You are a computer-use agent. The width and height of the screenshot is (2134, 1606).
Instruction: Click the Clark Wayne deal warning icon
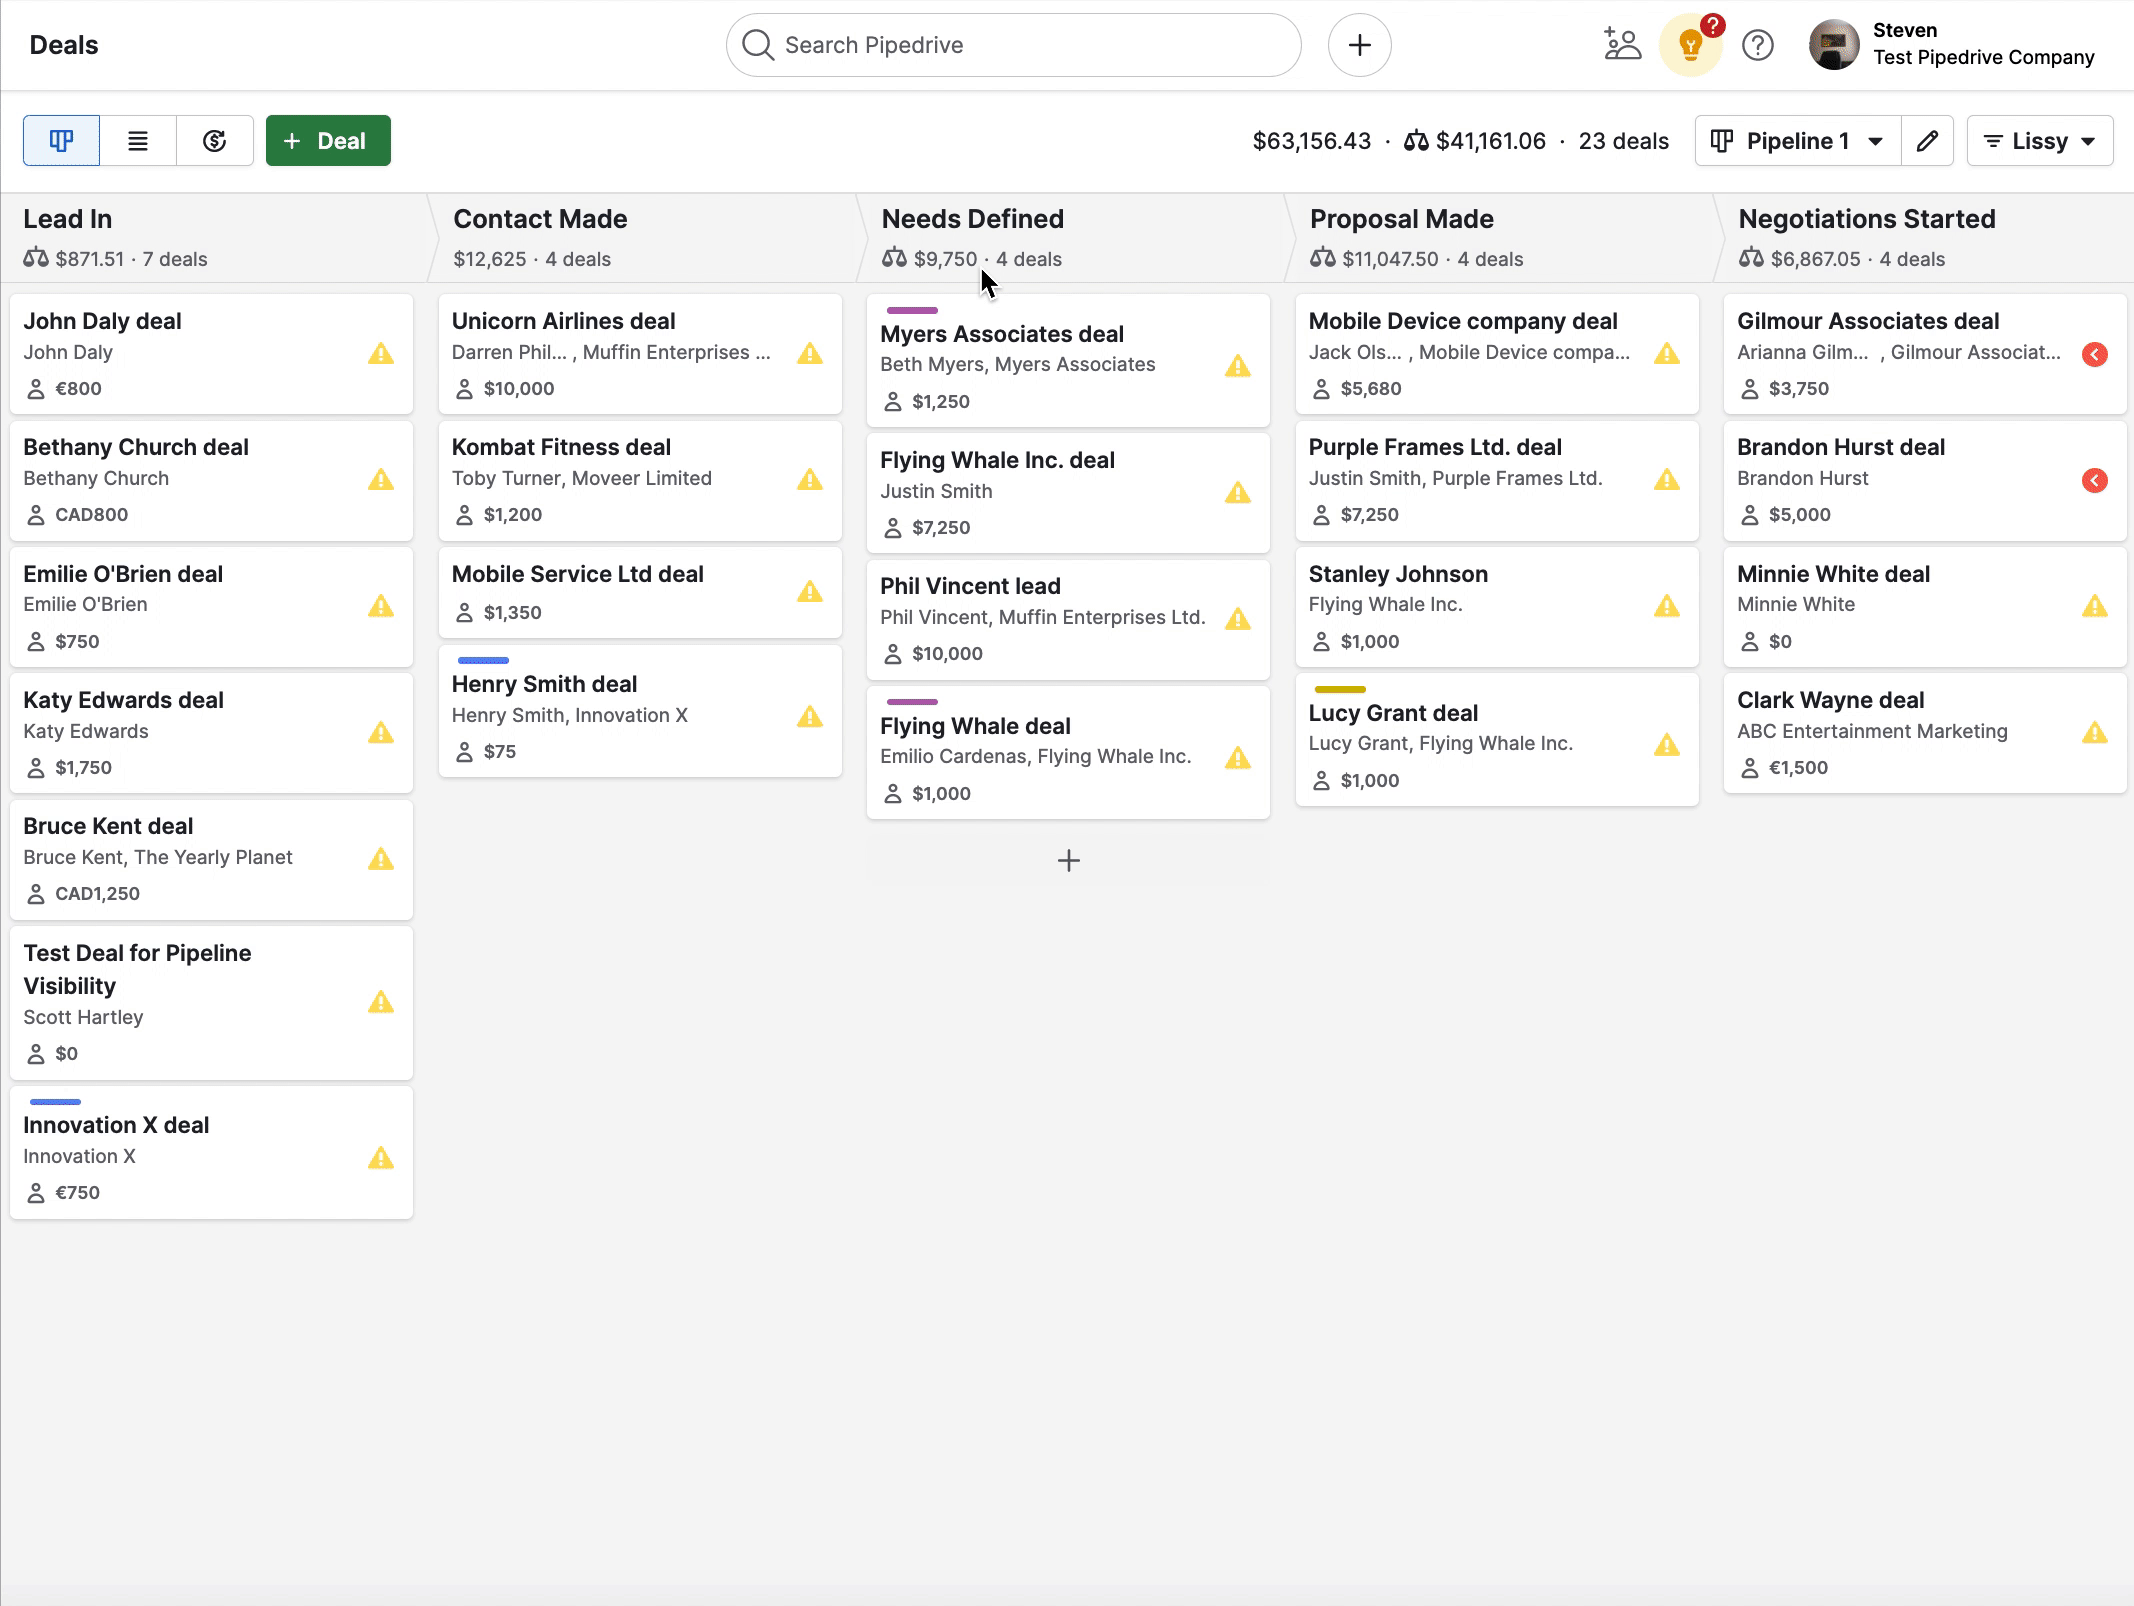[x=2095, y=733]
